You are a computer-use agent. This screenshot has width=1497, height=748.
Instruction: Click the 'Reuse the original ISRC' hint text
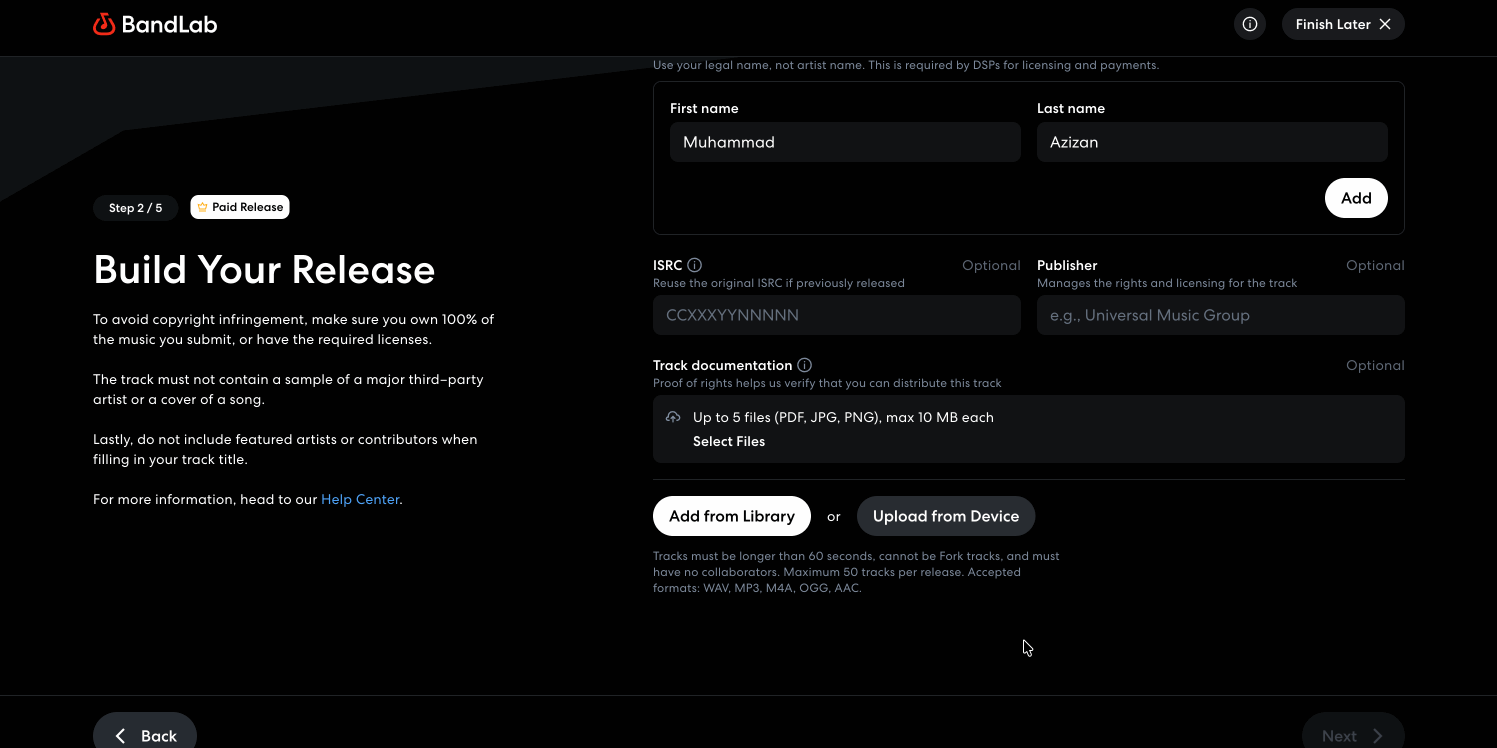click(779, 283)
